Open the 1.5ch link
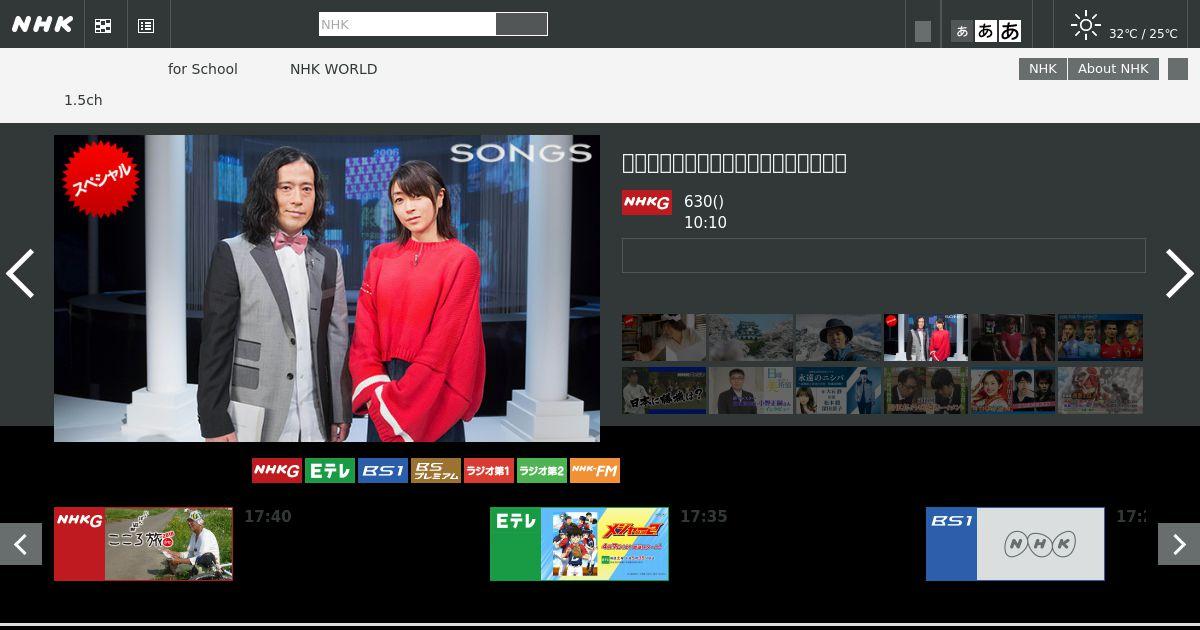The width and height of the screenshot is (1200, 630). (83, 100)
